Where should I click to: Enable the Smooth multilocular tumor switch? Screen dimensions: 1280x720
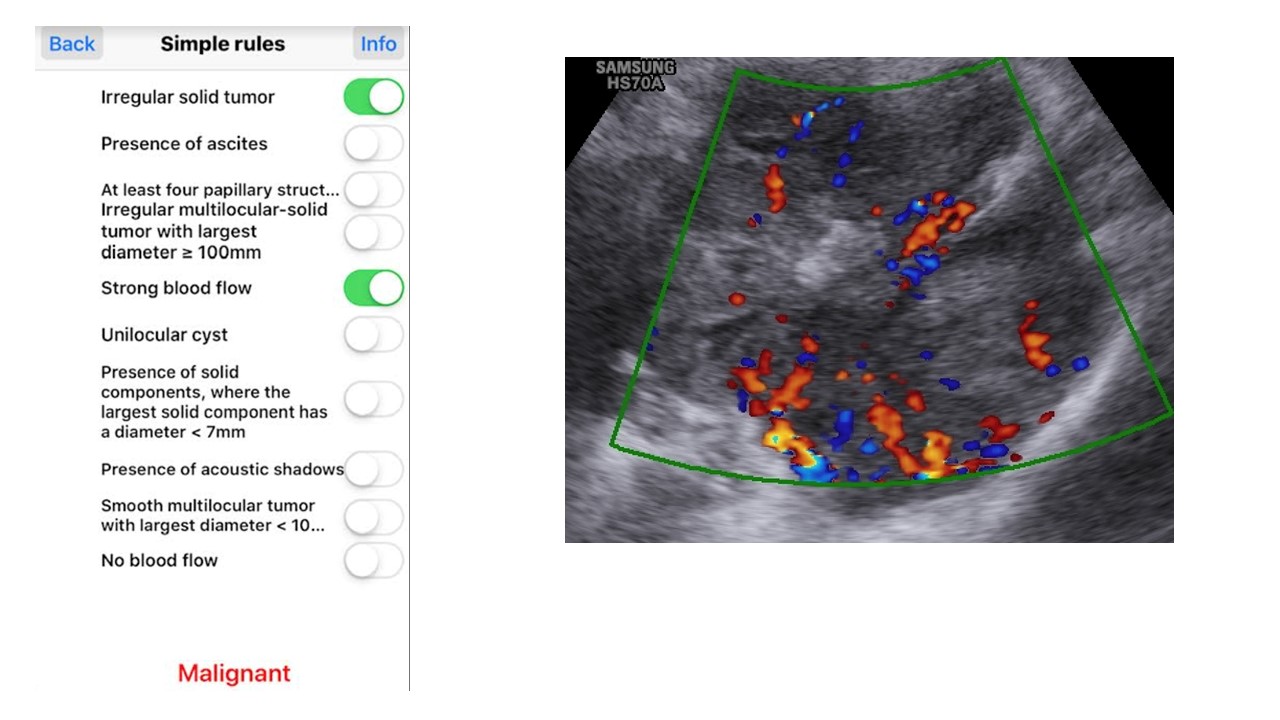click(373, 517)
